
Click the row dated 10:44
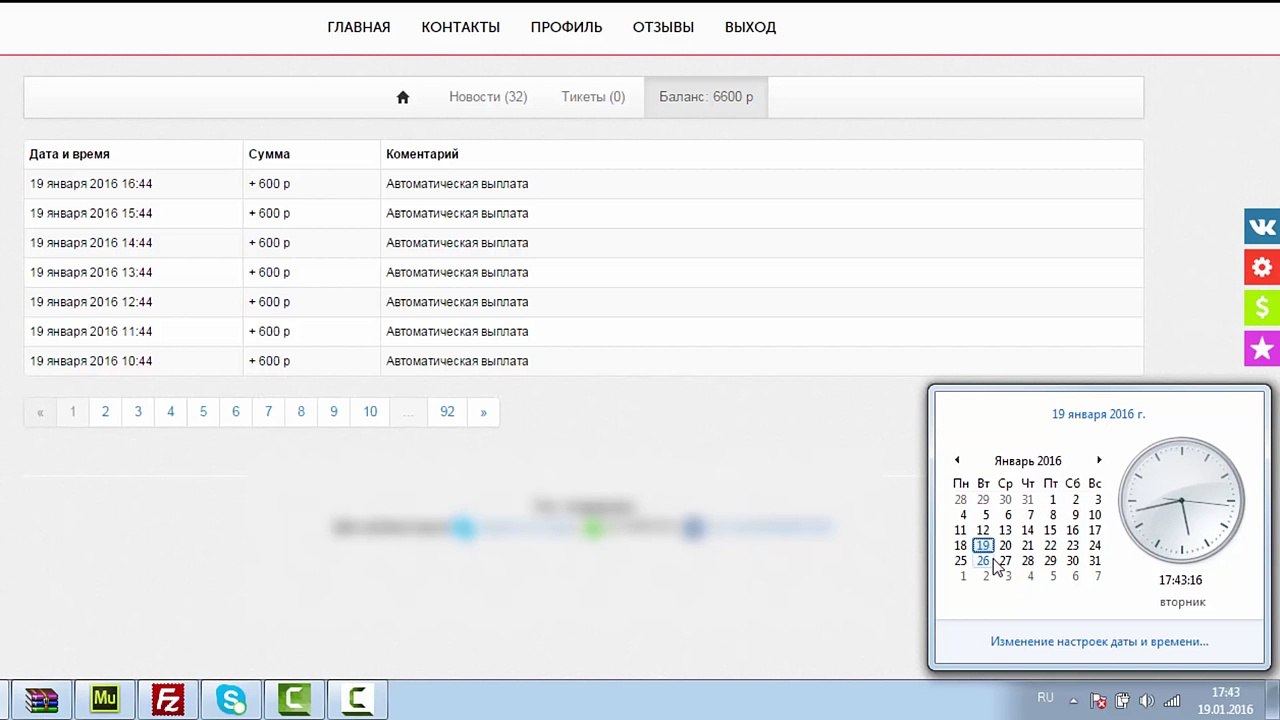tap(583, 361)
